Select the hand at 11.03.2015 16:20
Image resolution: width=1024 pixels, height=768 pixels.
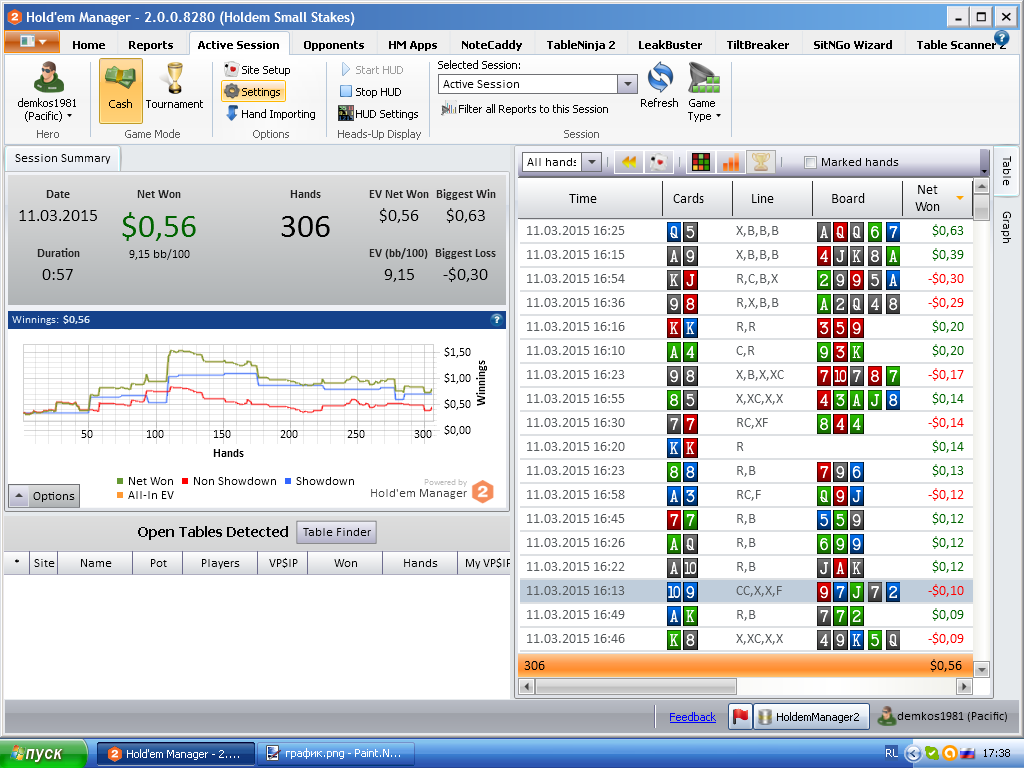746,447
